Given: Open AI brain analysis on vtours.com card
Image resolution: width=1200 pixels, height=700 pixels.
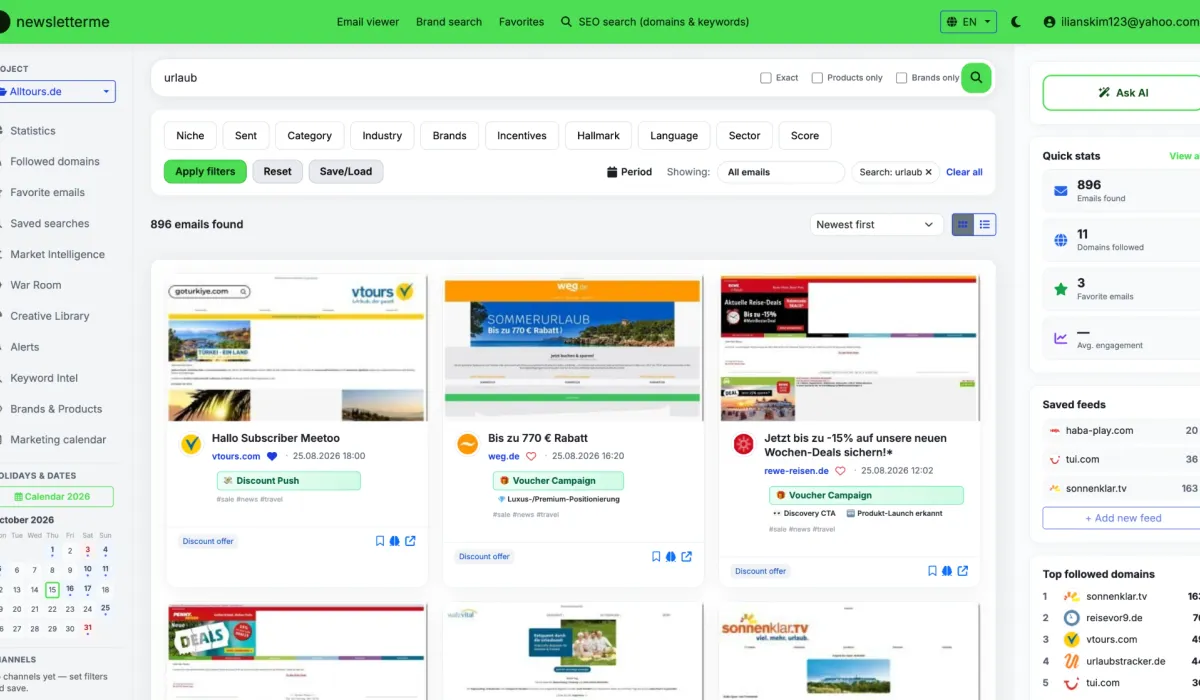Looking at the screenshot, I should [x=395, y=541].
